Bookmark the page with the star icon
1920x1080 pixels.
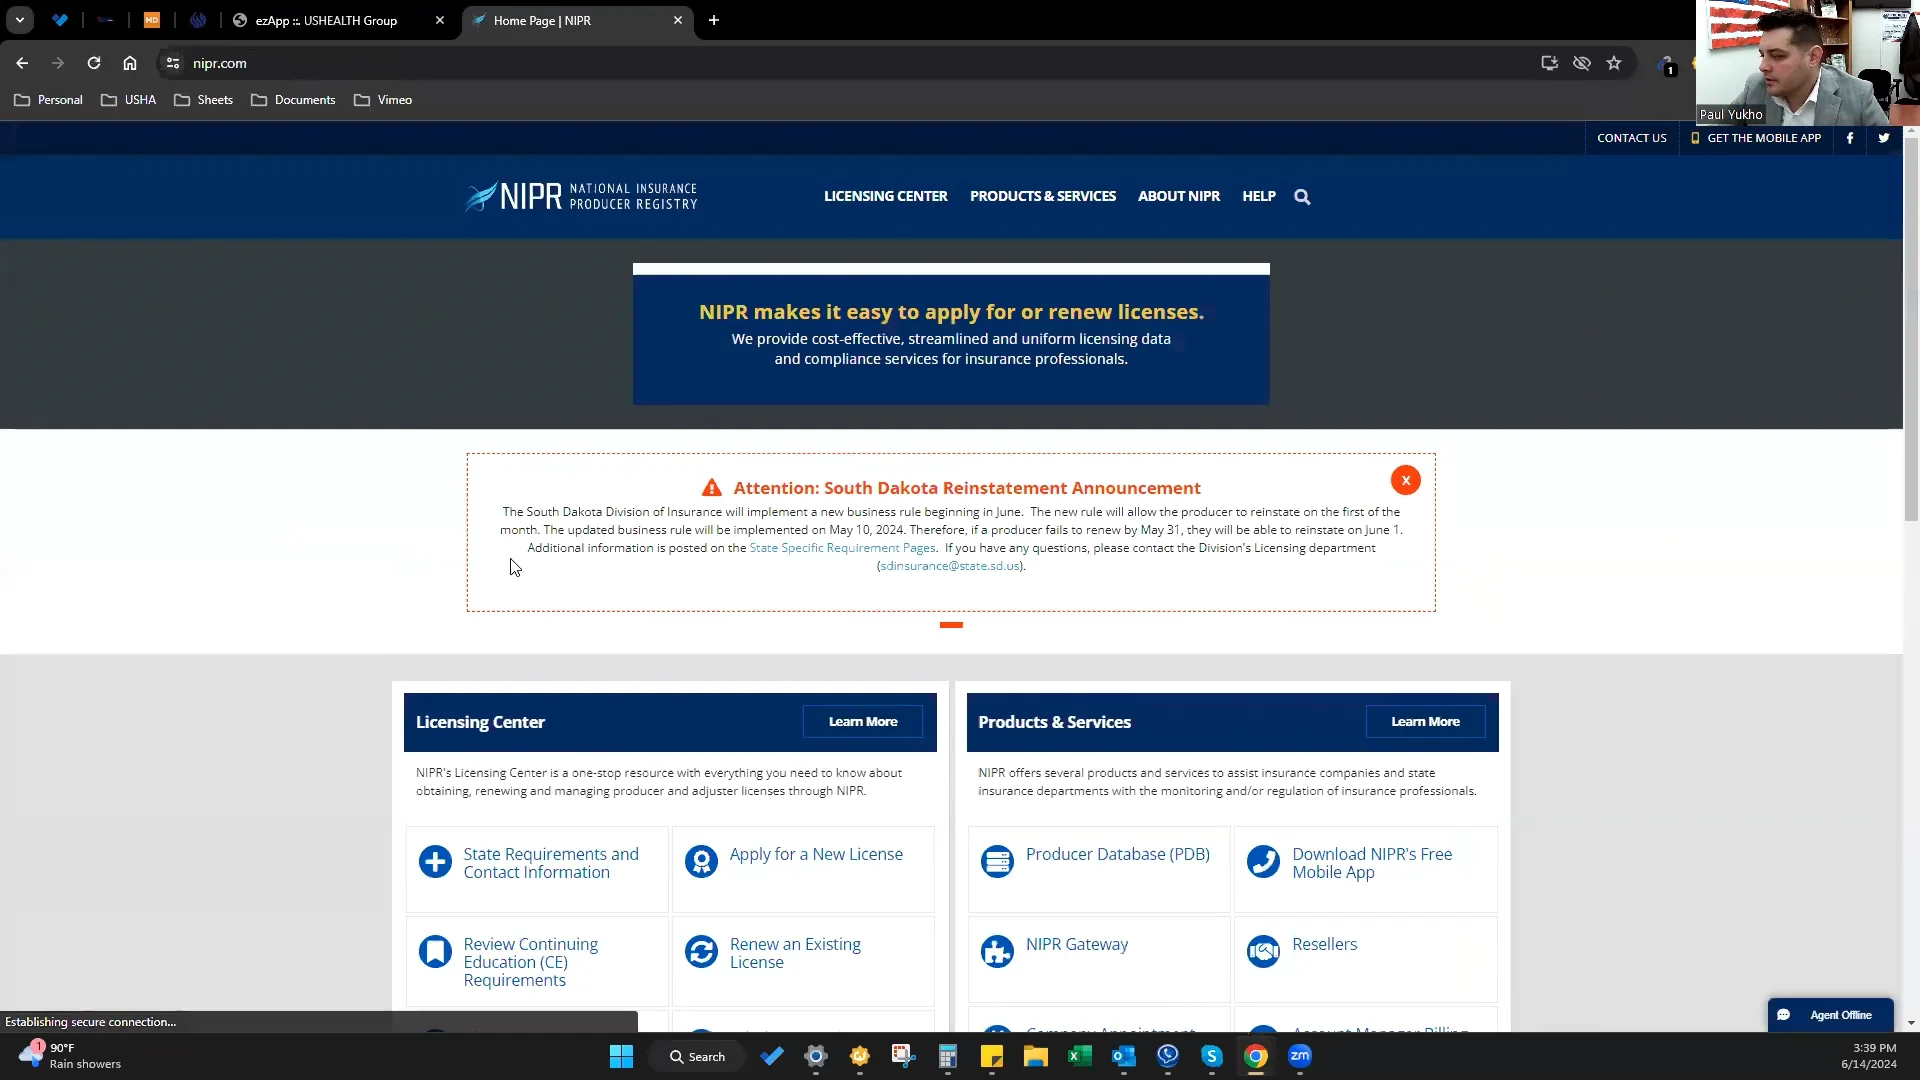point(1614,63)
